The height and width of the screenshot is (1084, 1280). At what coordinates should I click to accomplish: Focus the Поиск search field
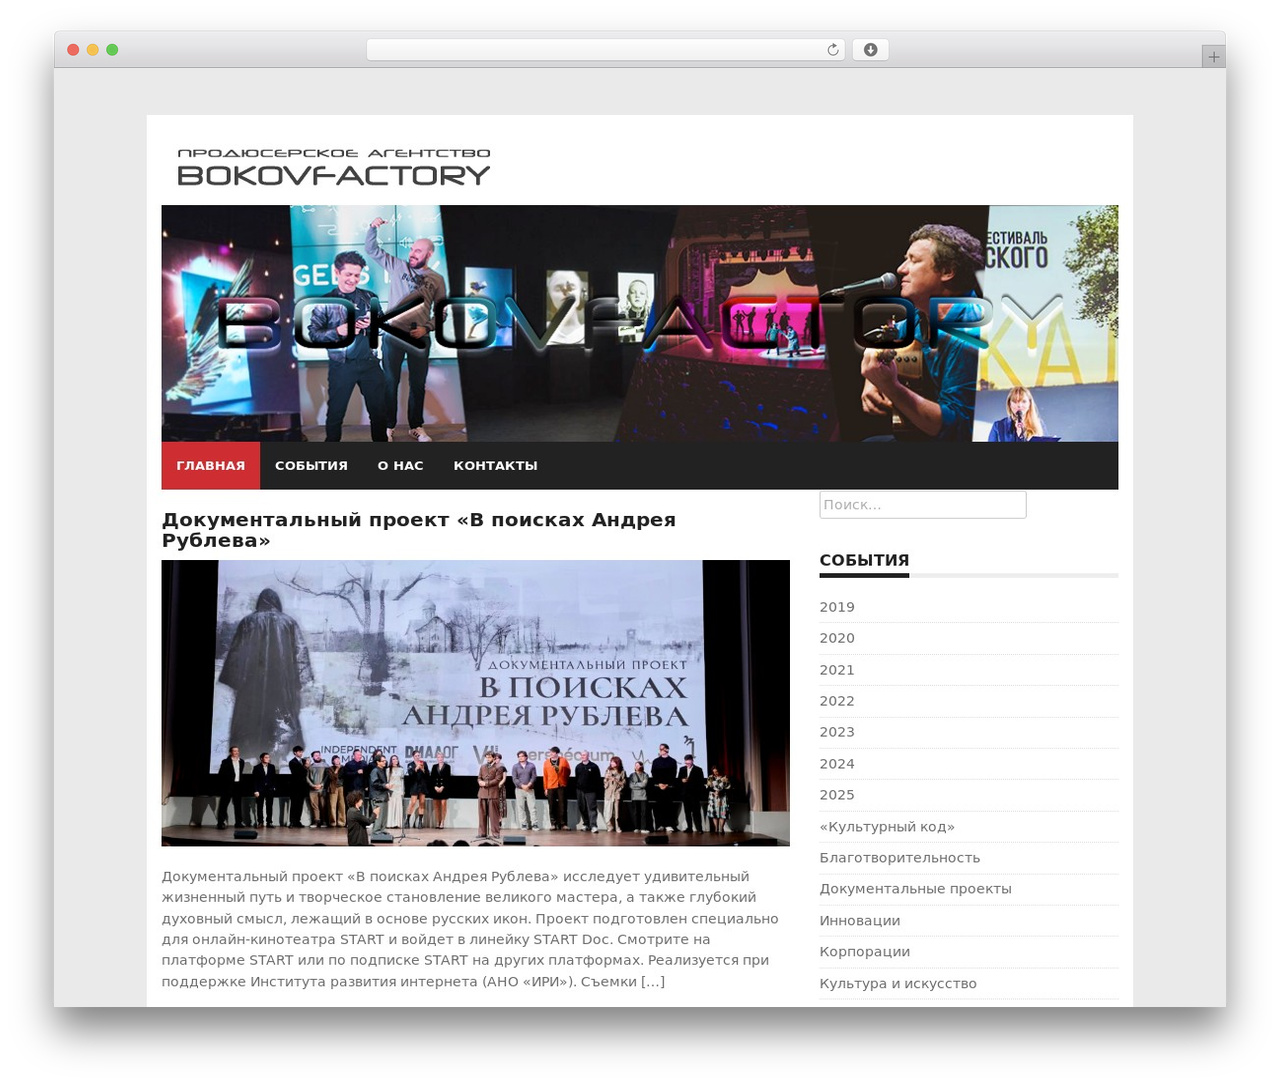(x=923, y=505)
